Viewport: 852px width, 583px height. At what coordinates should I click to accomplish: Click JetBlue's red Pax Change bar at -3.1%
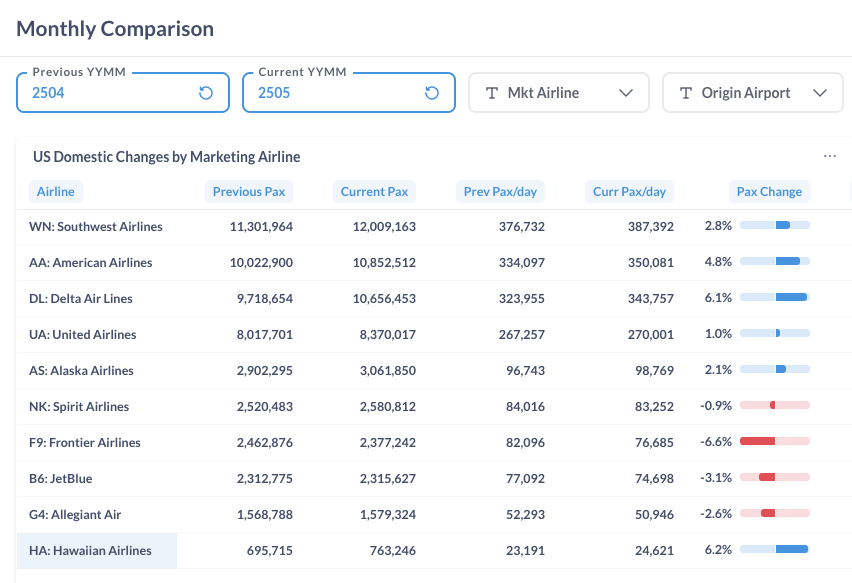click(x=775, y=477)
